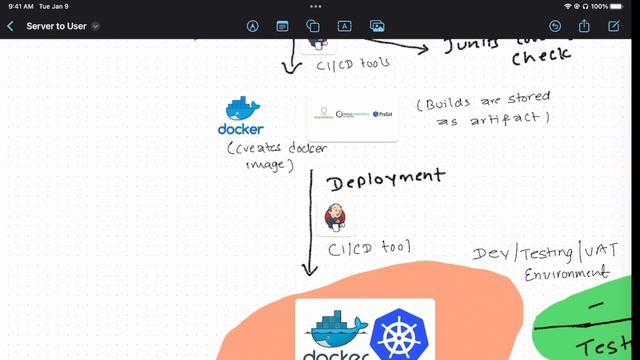
Task: Open the three-dot multitasking menu
Action: click(316, 7)
